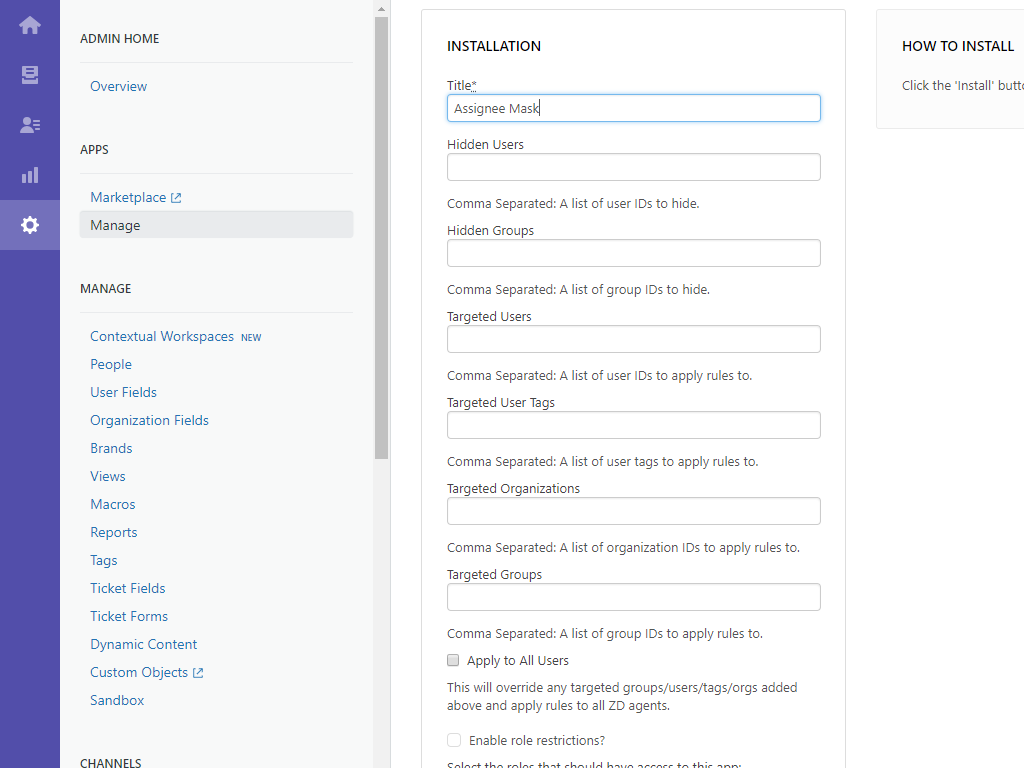Open the Macros page
The image size is (1024, 768).
click(x=112, y=504)
